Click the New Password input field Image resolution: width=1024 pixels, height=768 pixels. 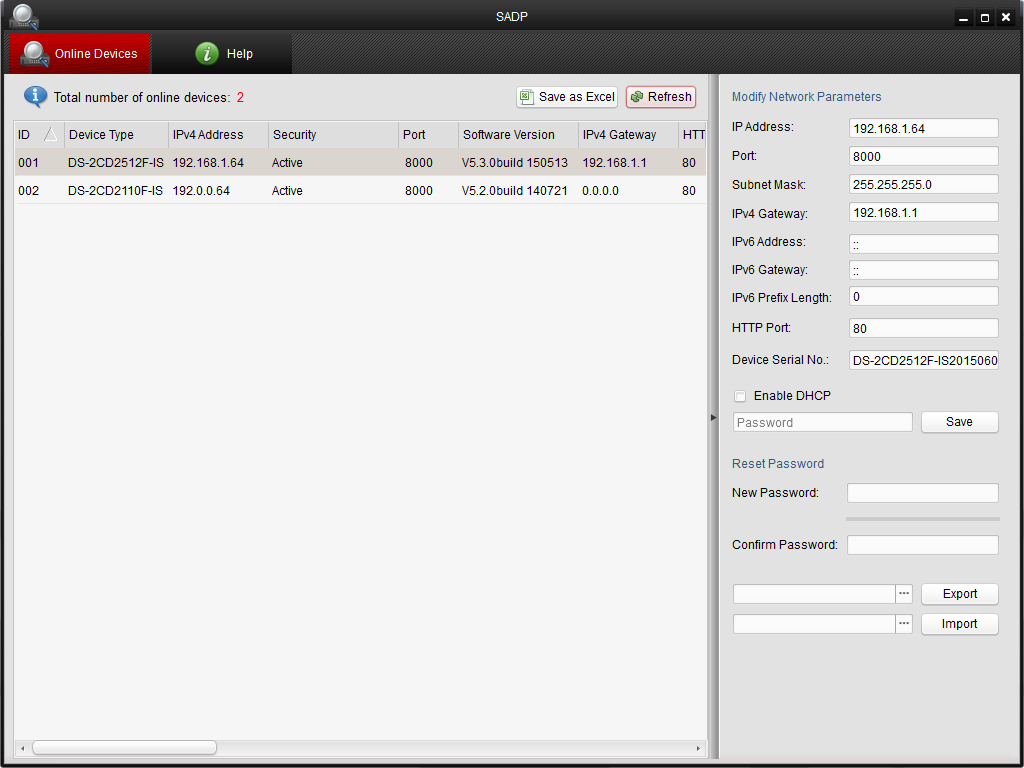(x=922, y=492)
